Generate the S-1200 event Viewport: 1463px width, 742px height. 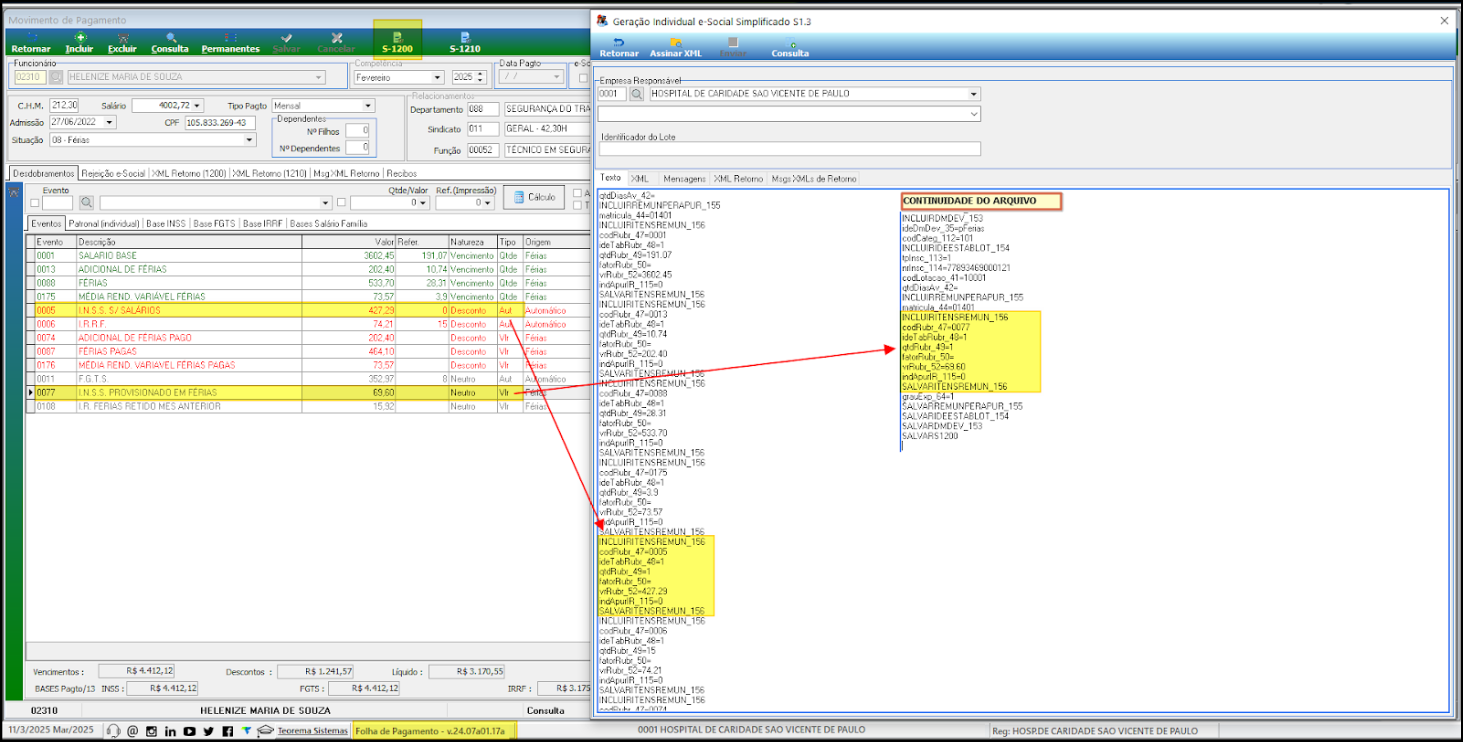click(397, 43)
